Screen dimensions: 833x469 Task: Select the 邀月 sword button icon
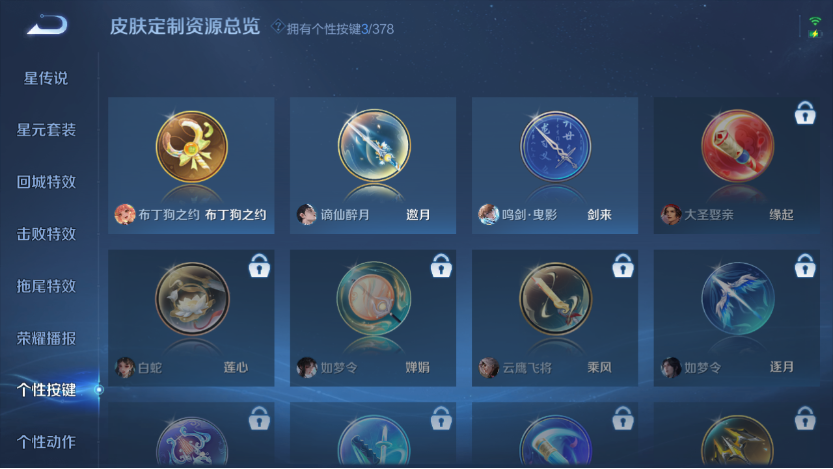(374, 145)
